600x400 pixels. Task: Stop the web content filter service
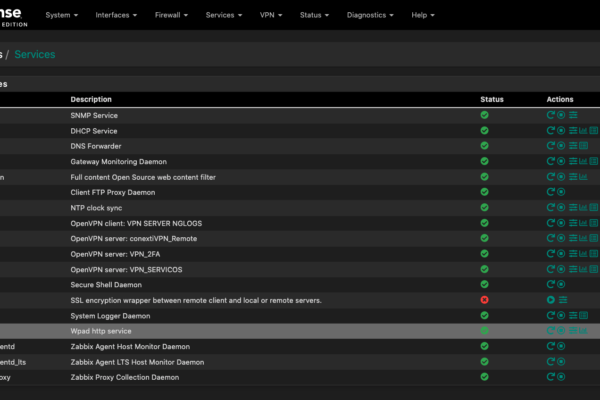561,177
